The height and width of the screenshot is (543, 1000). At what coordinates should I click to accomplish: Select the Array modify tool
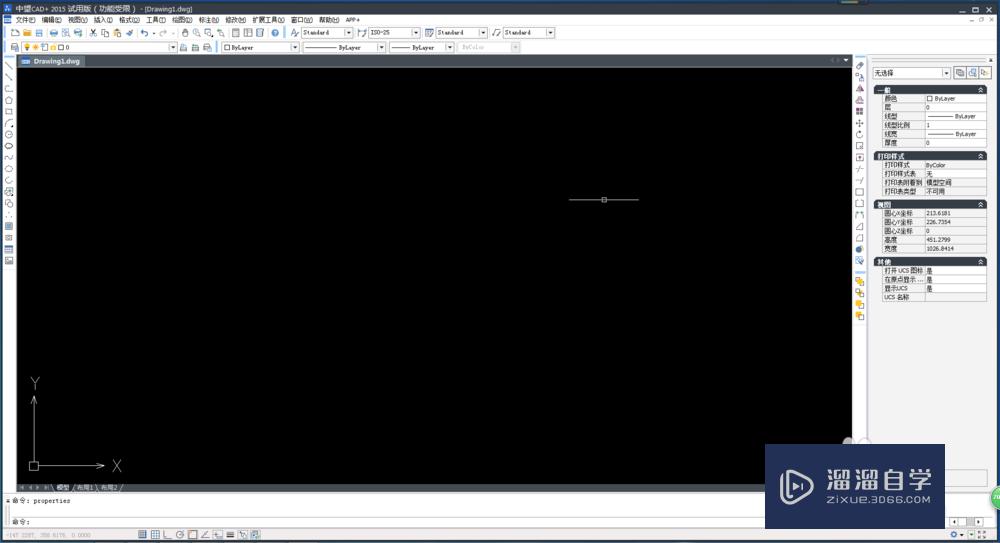click(860, 111)
